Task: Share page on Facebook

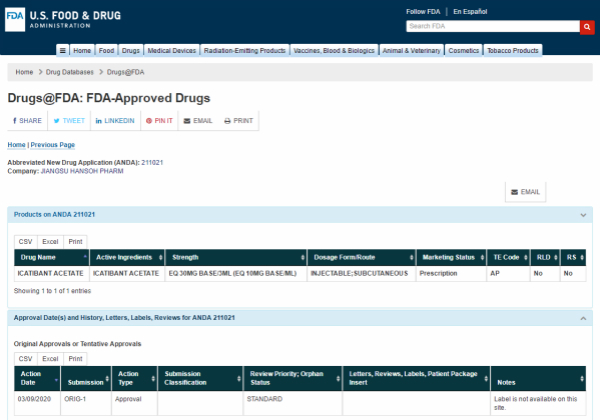Action: click(x=27, y=120)
